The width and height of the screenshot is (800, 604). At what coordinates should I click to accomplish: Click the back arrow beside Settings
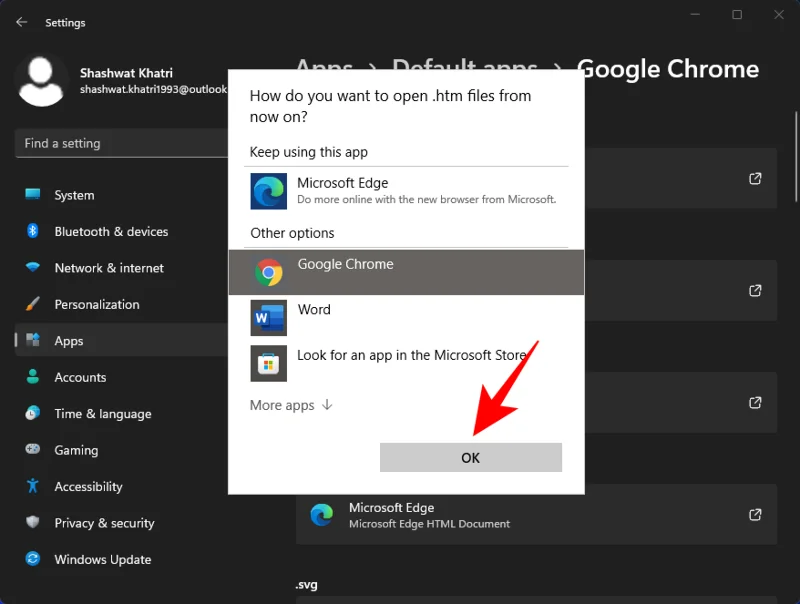point(21,22)
